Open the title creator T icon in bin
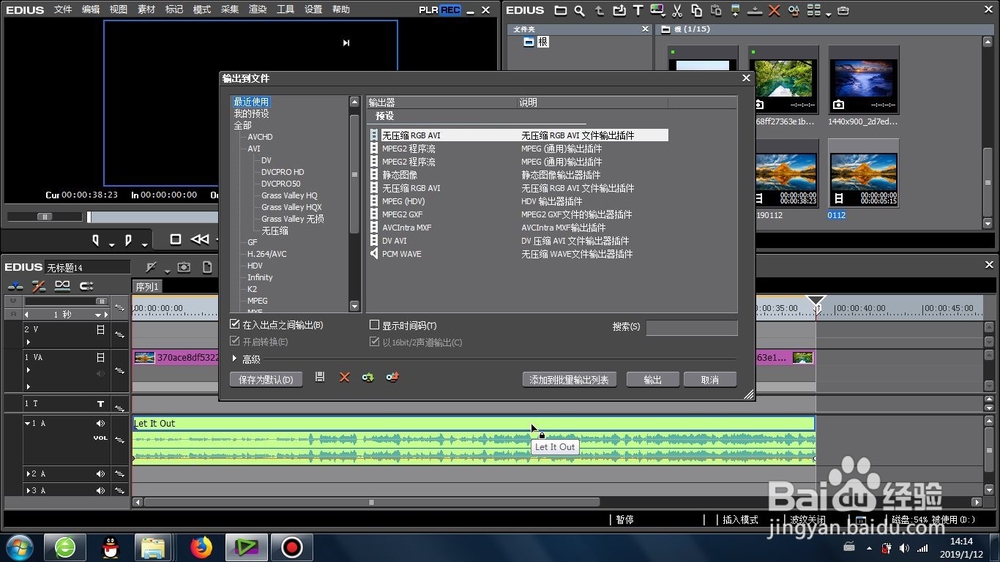 click(638, 10)
